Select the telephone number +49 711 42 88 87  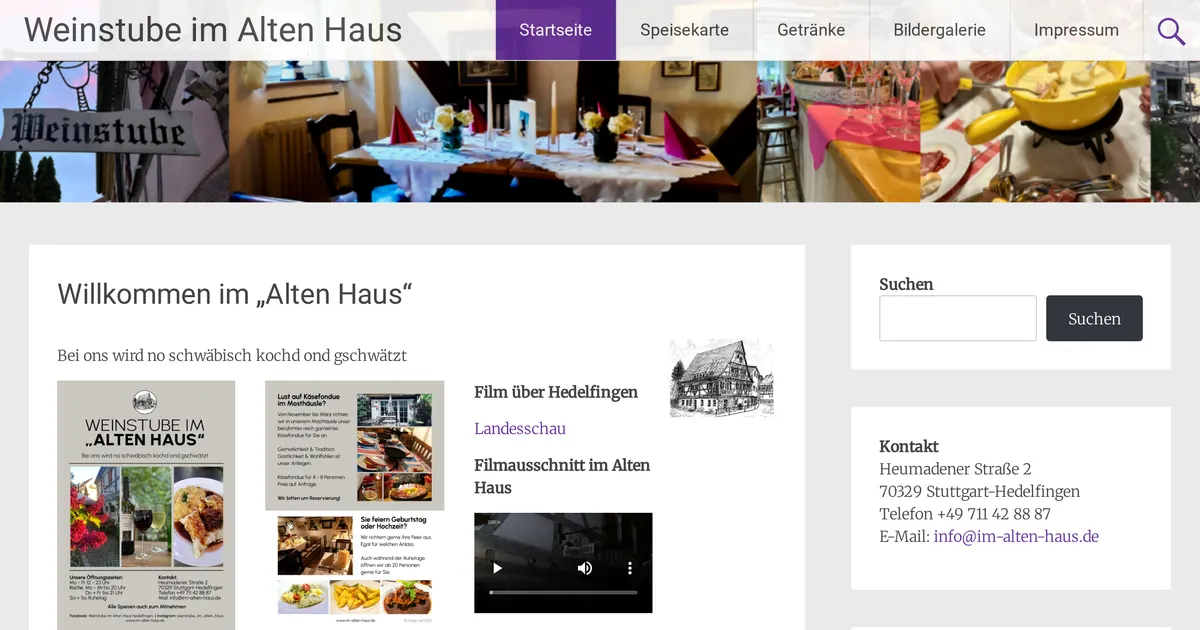point(994,514)
